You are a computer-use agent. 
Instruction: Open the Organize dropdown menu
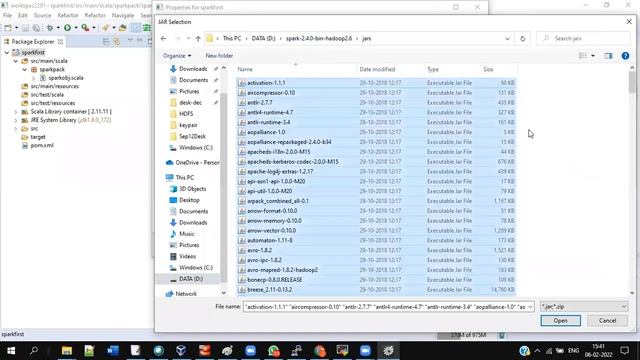click(x=177, y=56)
